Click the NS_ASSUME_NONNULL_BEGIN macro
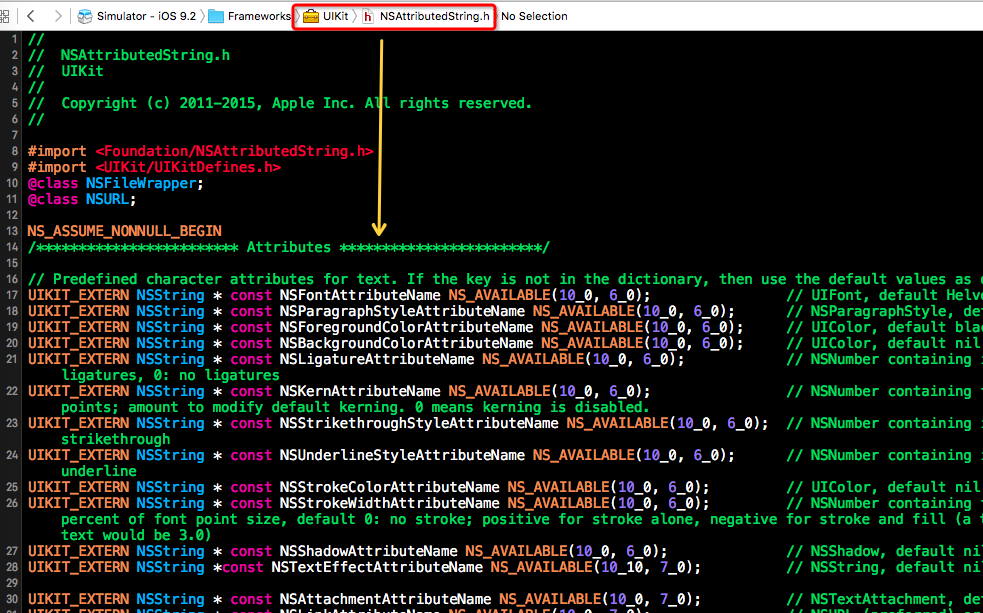 click(124, 231)
